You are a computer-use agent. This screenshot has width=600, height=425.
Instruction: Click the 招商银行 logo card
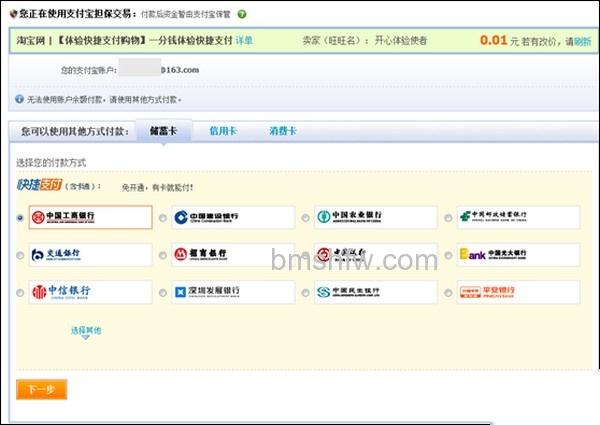[x=233, y=255]
